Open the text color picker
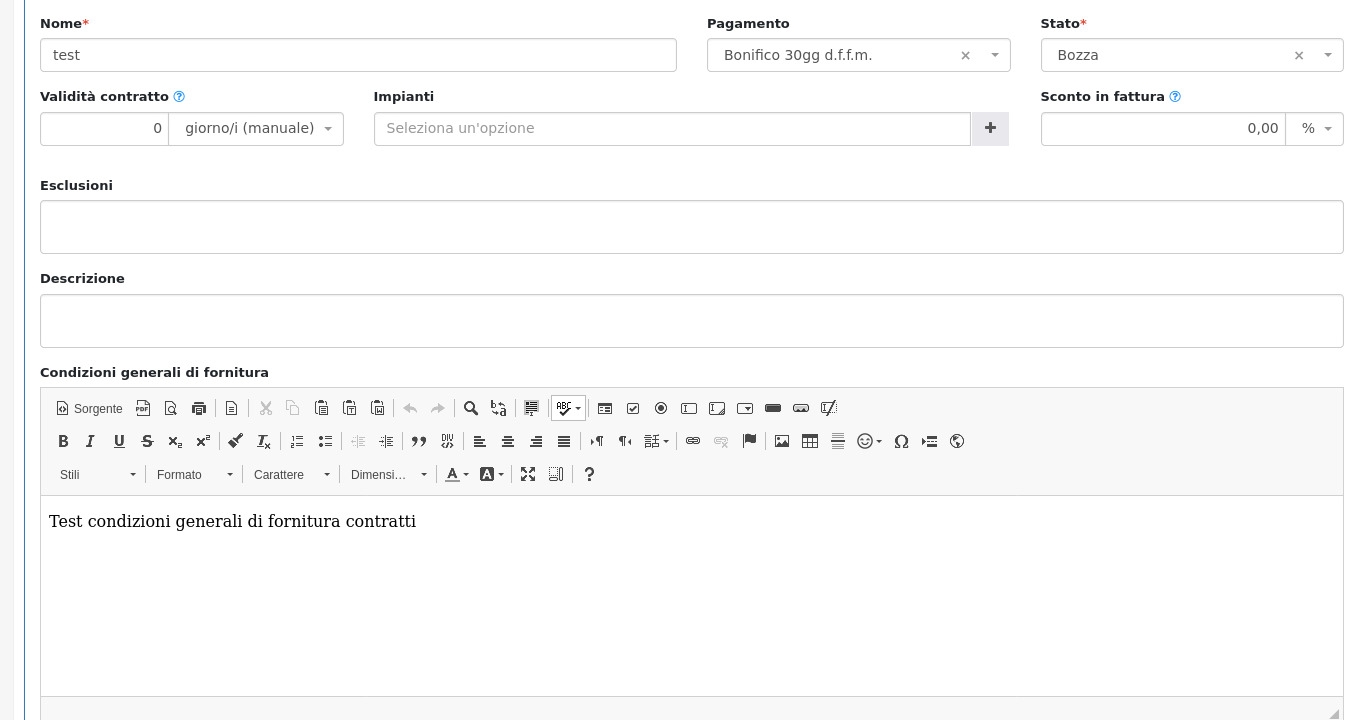Viewport: 1351px width, 720px height. click(x=456, y=474)
